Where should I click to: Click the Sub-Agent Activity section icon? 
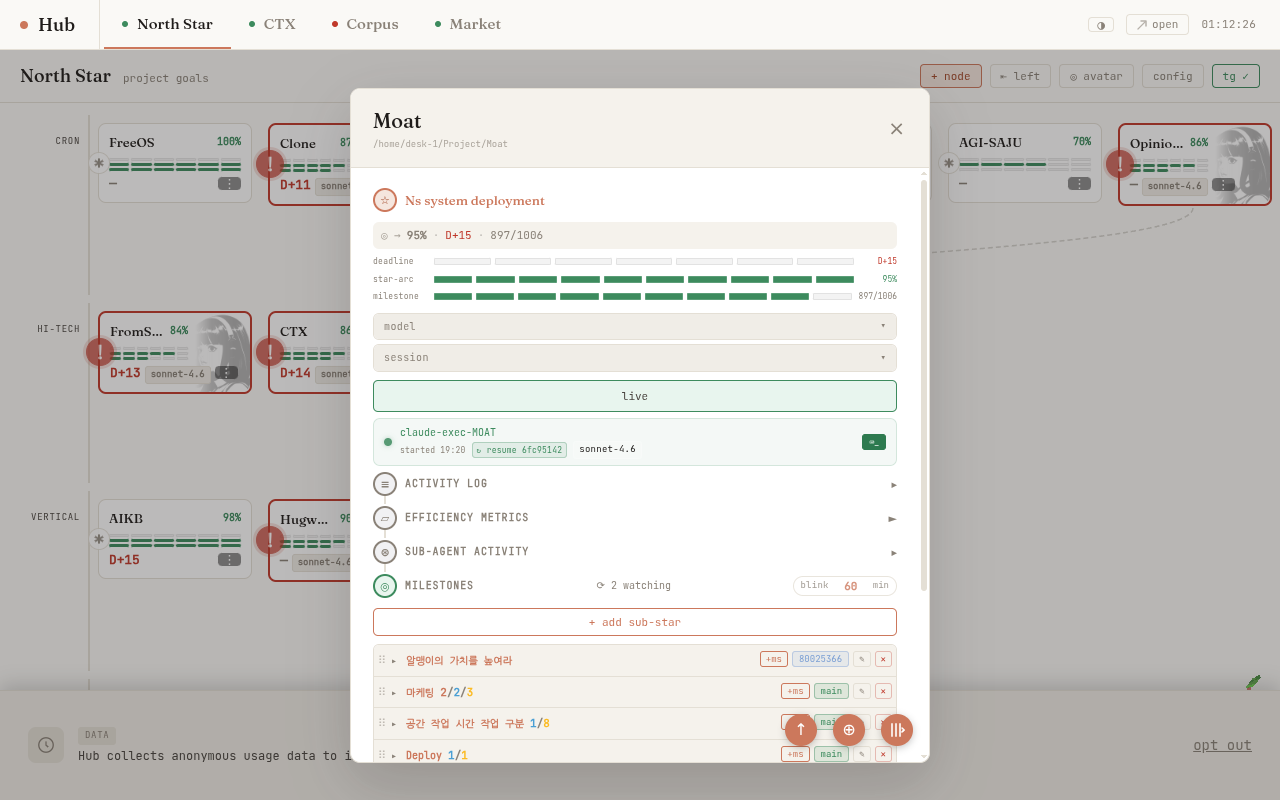coord(385,552)
